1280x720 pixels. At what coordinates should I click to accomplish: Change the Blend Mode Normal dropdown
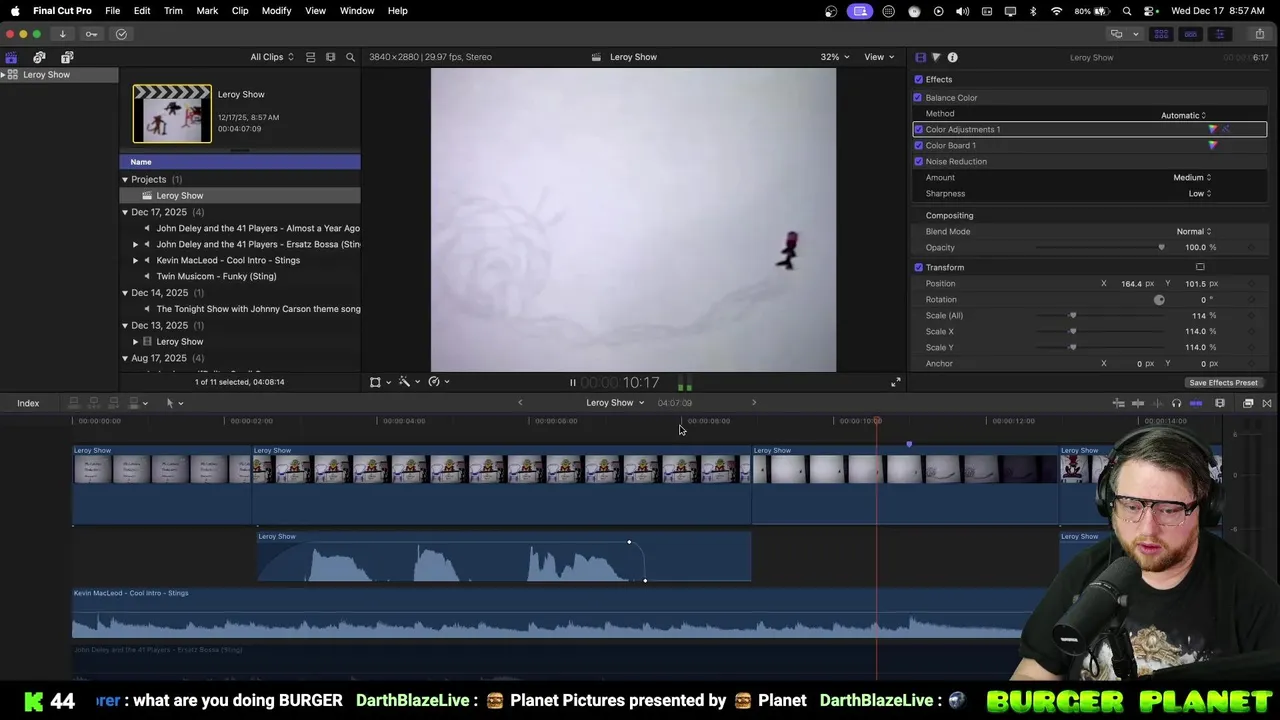coord(1194,231)
